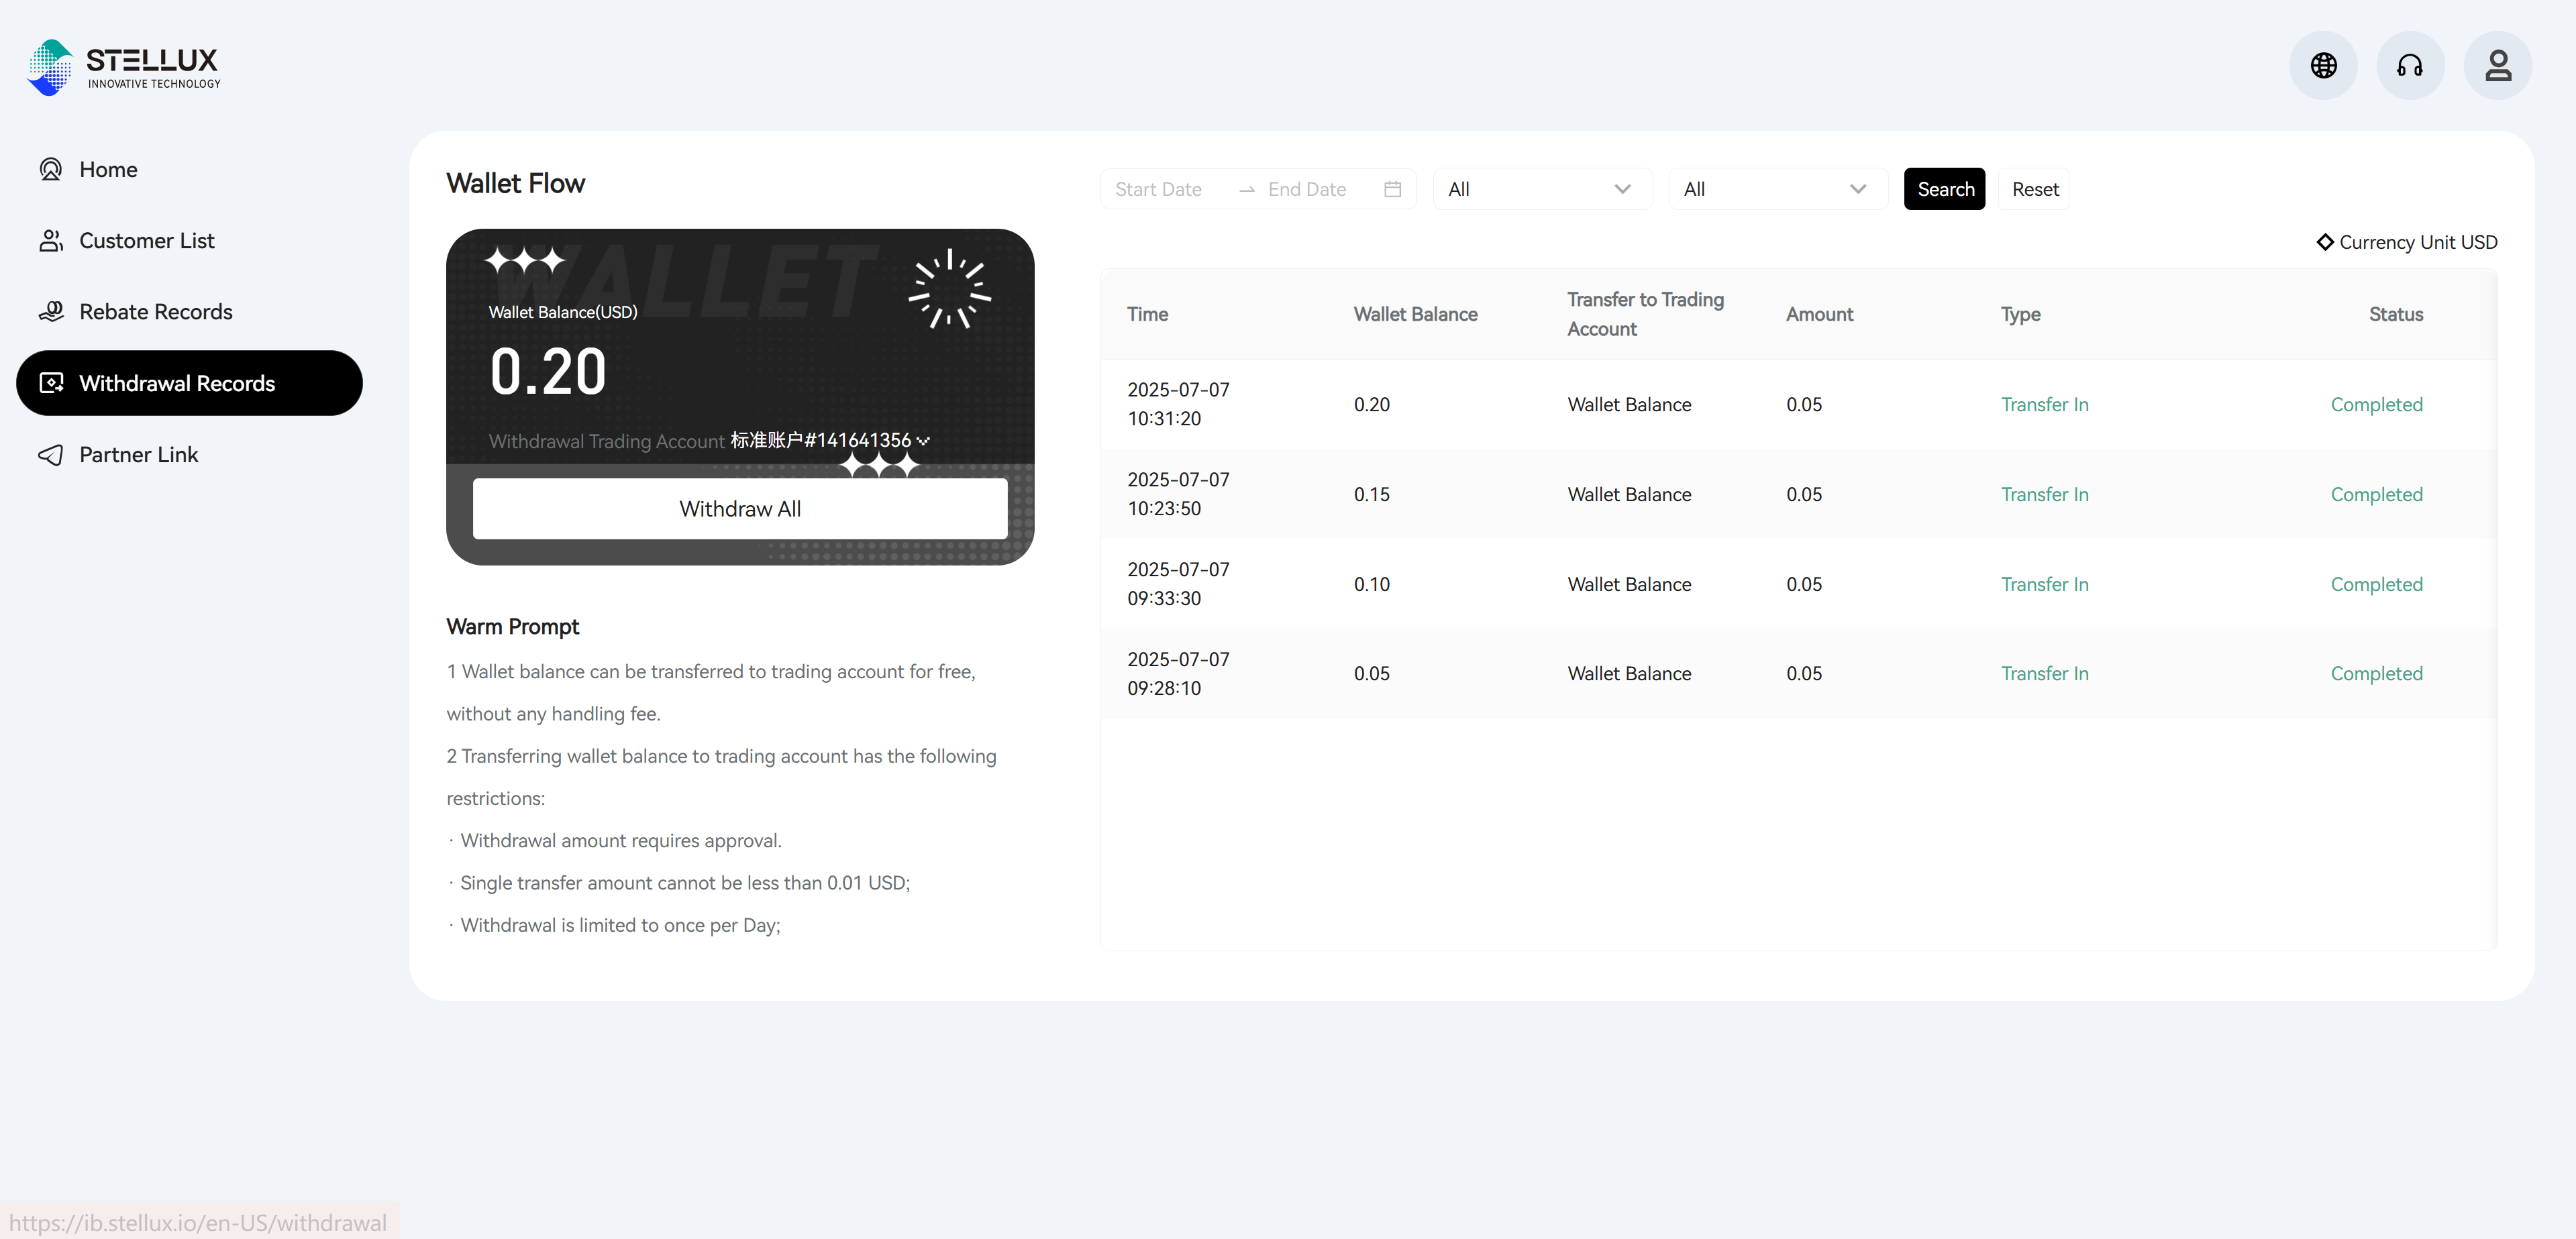Click the Rebate Records coin icon
2576x1239 pixels.
[x=51, y=312]
